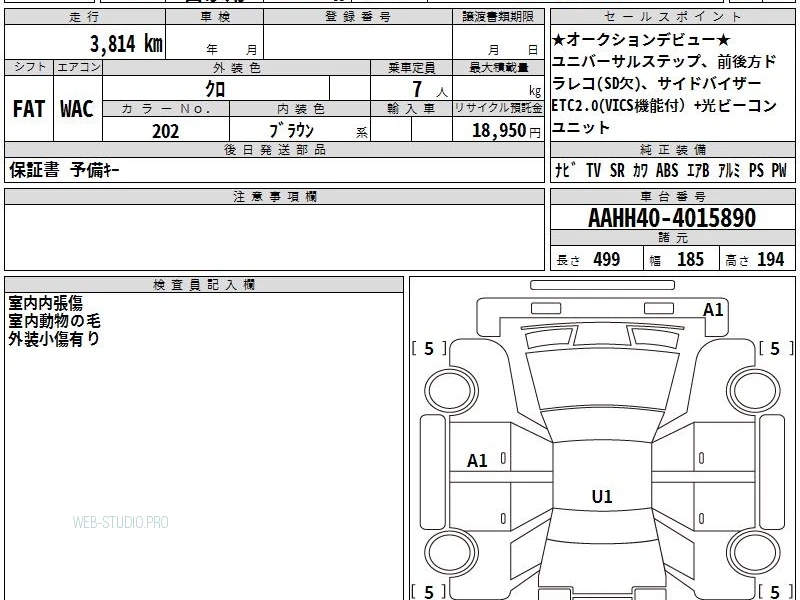This screenshot has width=800, height=600.
Task: Click the カラーNo. header
Action: click(166, 108)
